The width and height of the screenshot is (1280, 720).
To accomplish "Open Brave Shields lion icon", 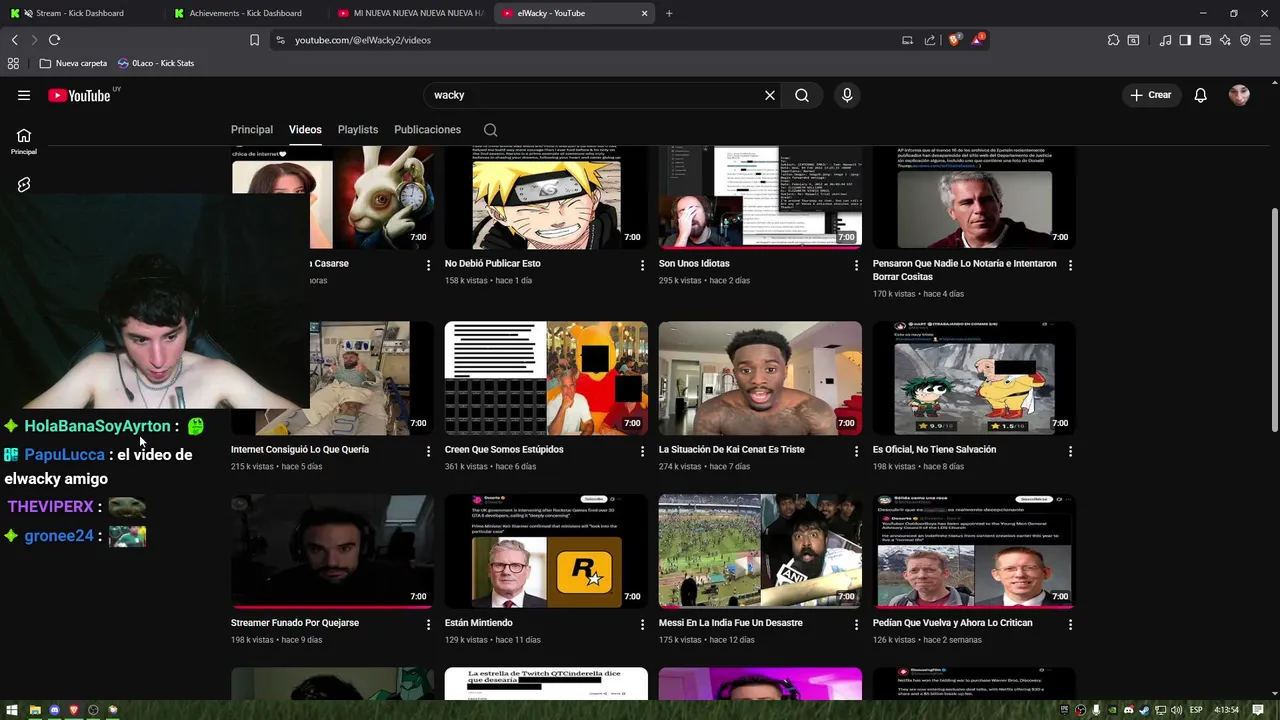I will 955,40.
